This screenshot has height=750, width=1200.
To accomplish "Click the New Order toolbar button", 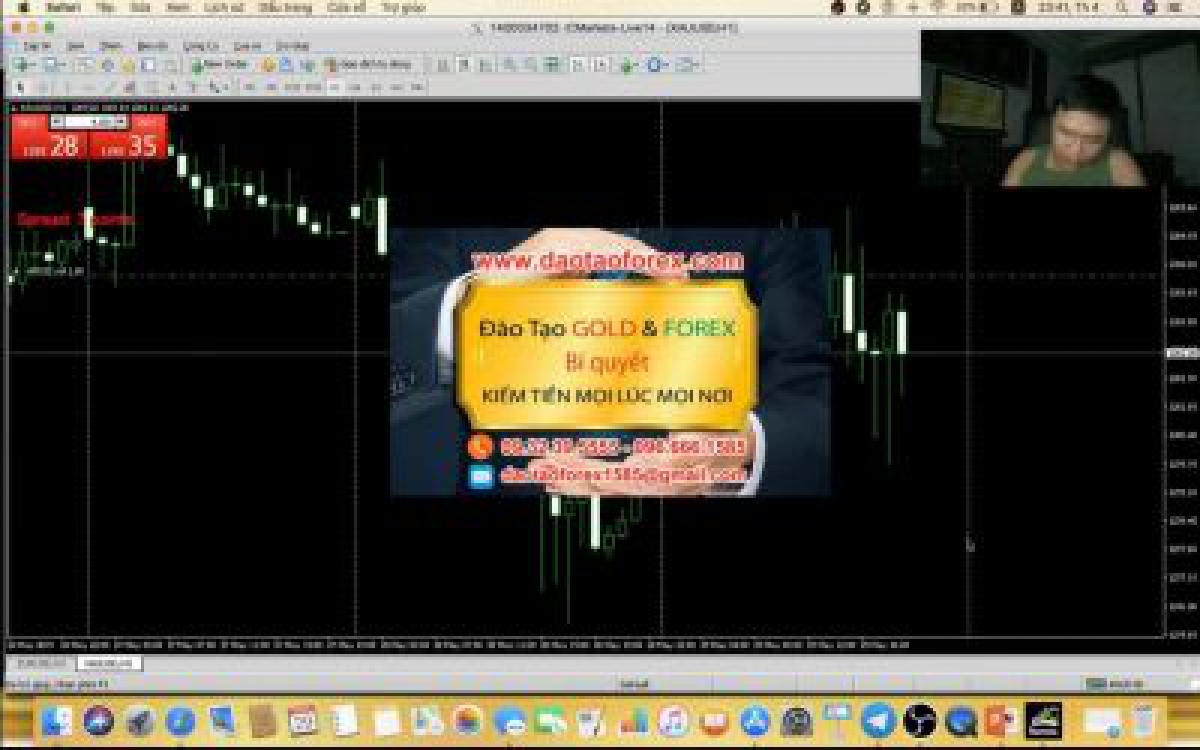I will pyautogui.click(x=220, y=64).
